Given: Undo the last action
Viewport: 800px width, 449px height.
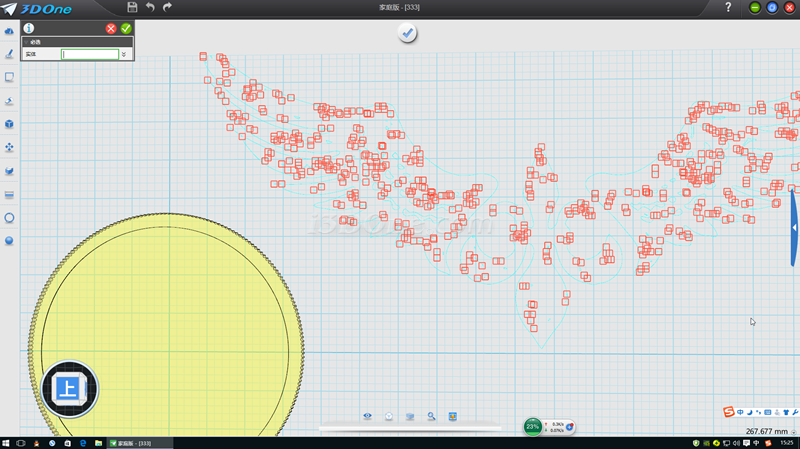Looking at the screenshot, I should click(150, 7).
